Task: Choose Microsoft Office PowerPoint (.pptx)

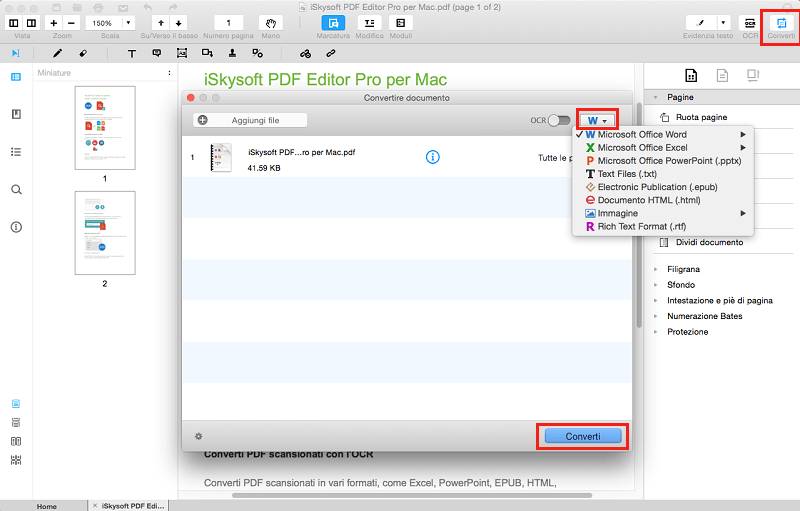Action: click(663, 161)
